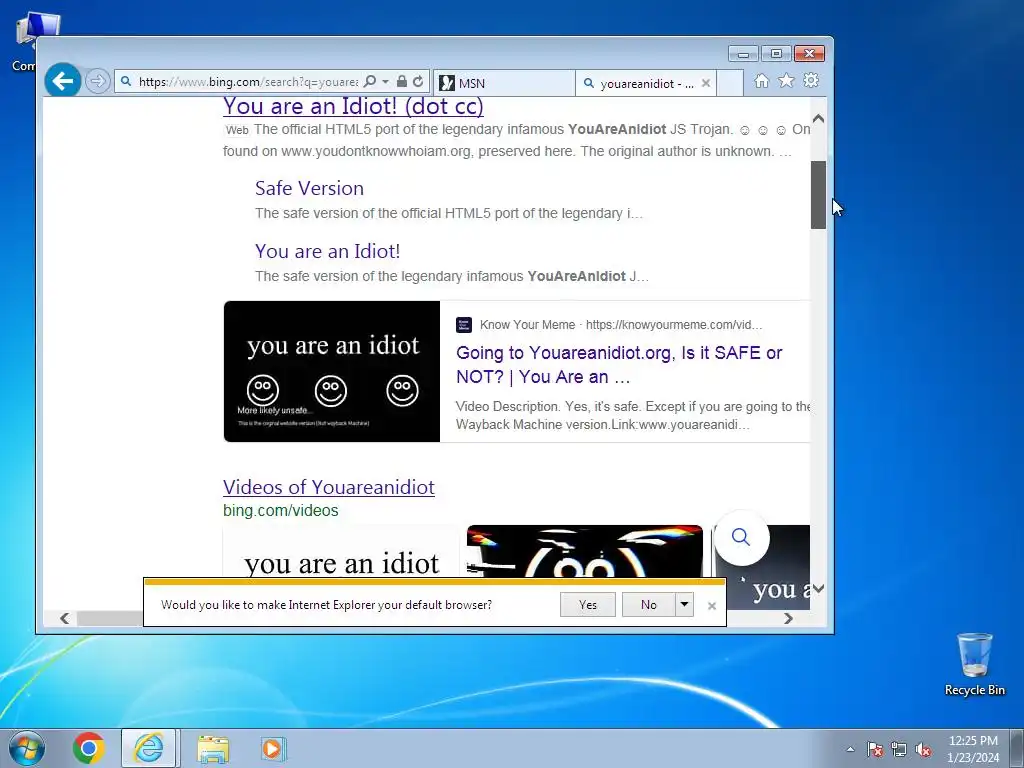Click the bing.com/videos green URL
This screenshot has height=768, width=1024.
[281, 510]
